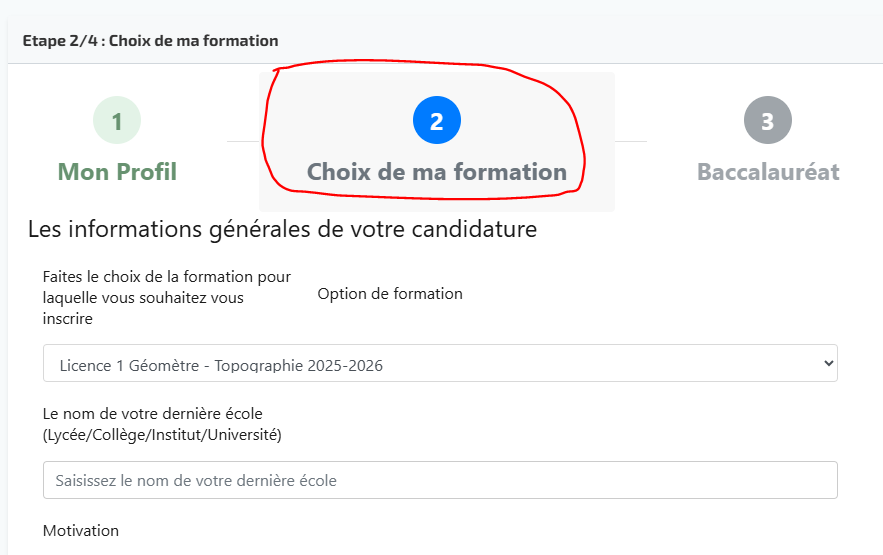
Task: Jump to the Baccalauréat step
Action: point(767,172)
